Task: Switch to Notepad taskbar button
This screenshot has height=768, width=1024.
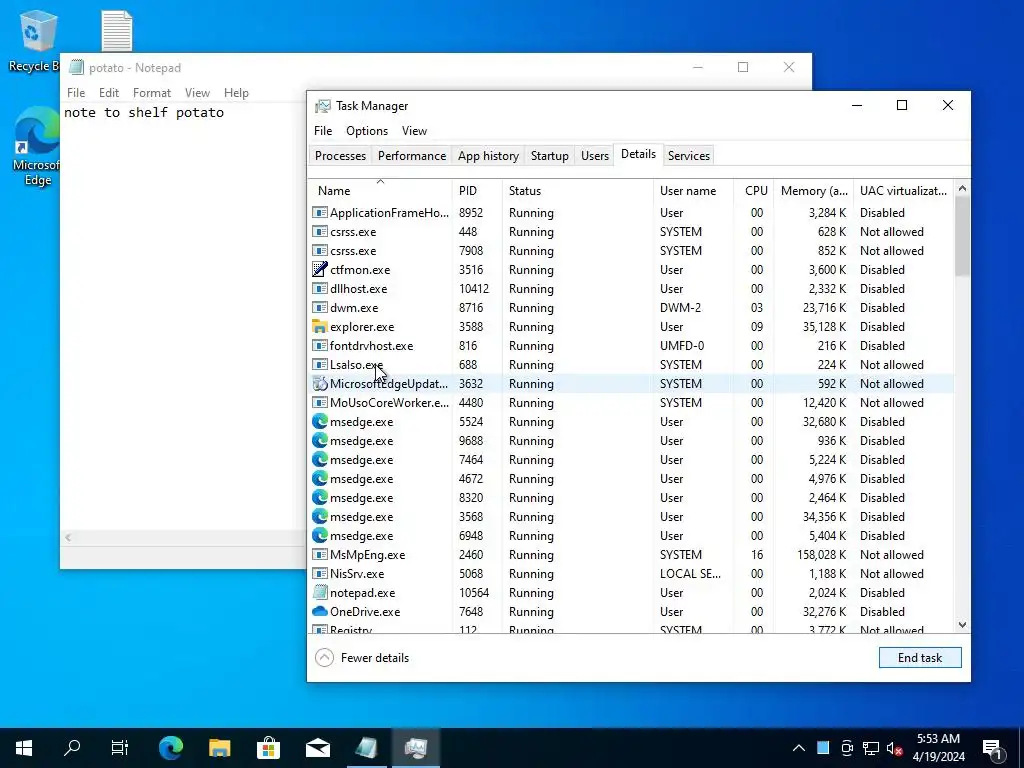Action: 367,748
